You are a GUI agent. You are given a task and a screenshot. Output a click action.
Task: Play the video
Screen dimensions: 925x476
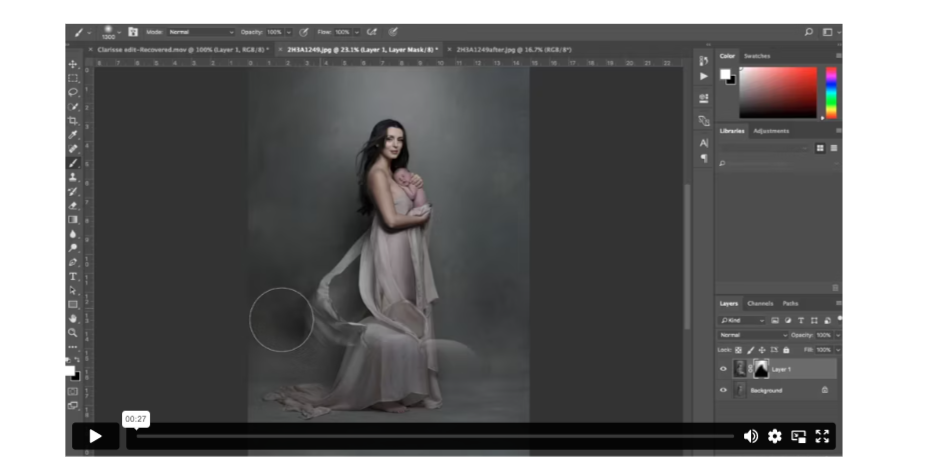point(95,436)
